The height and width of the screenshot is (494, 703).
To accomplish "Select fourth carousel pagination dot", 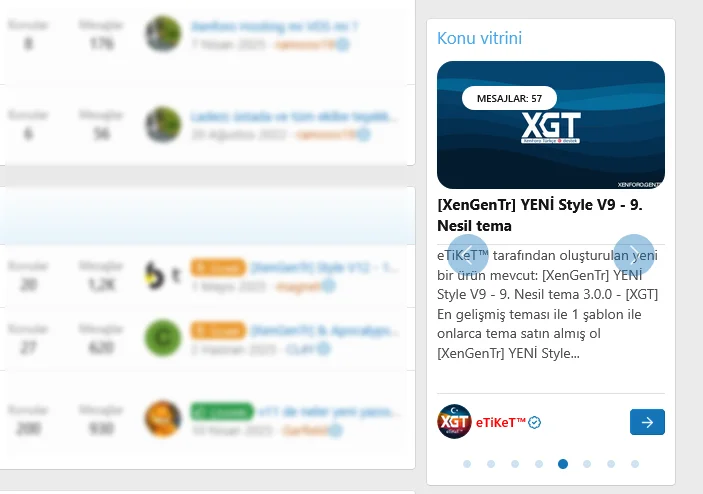I will pyautogui.click(x=539, y=464).
